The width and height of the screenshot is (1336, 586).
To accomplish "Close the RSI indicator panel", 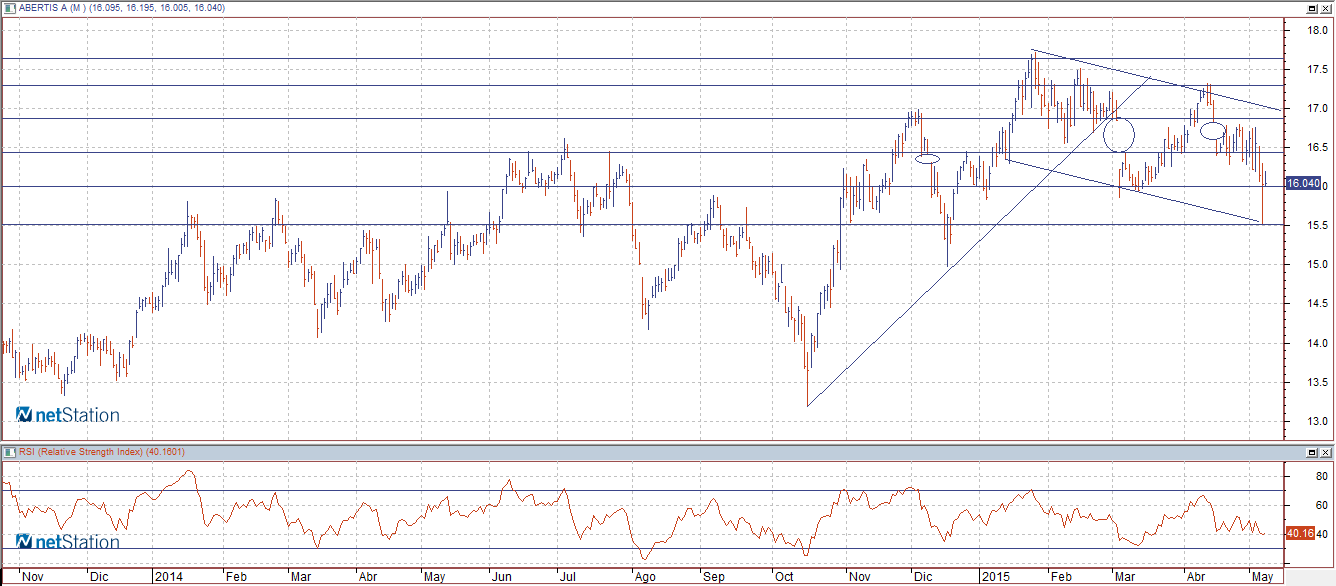I will pyautogui.click(x=1324, y=453).
